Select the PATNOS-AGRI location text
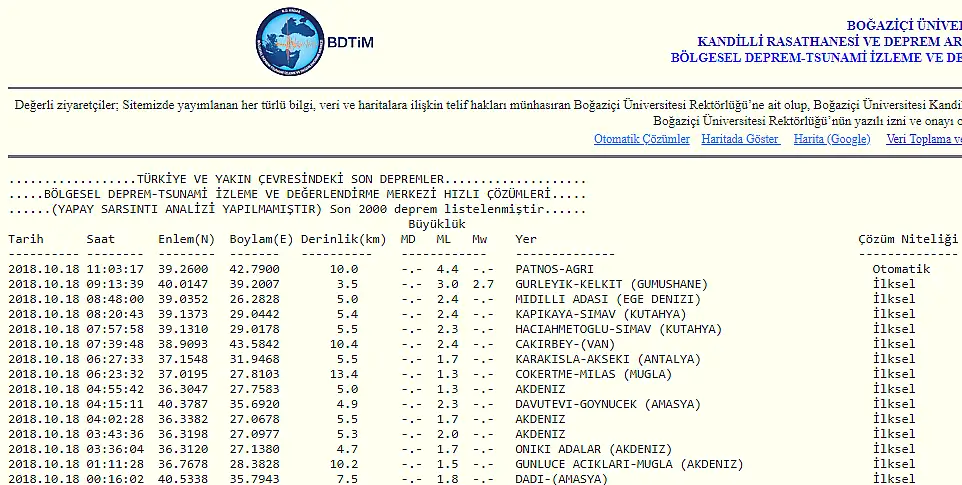 (554, 269)
